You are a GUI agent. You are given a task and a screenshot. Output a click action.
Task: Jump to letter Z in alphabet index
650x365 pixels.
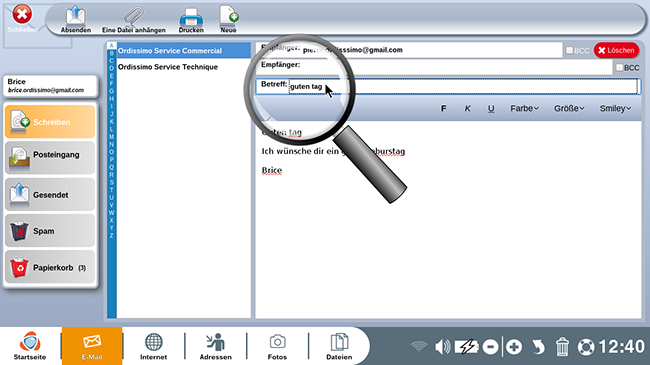[x=112, y=236]
